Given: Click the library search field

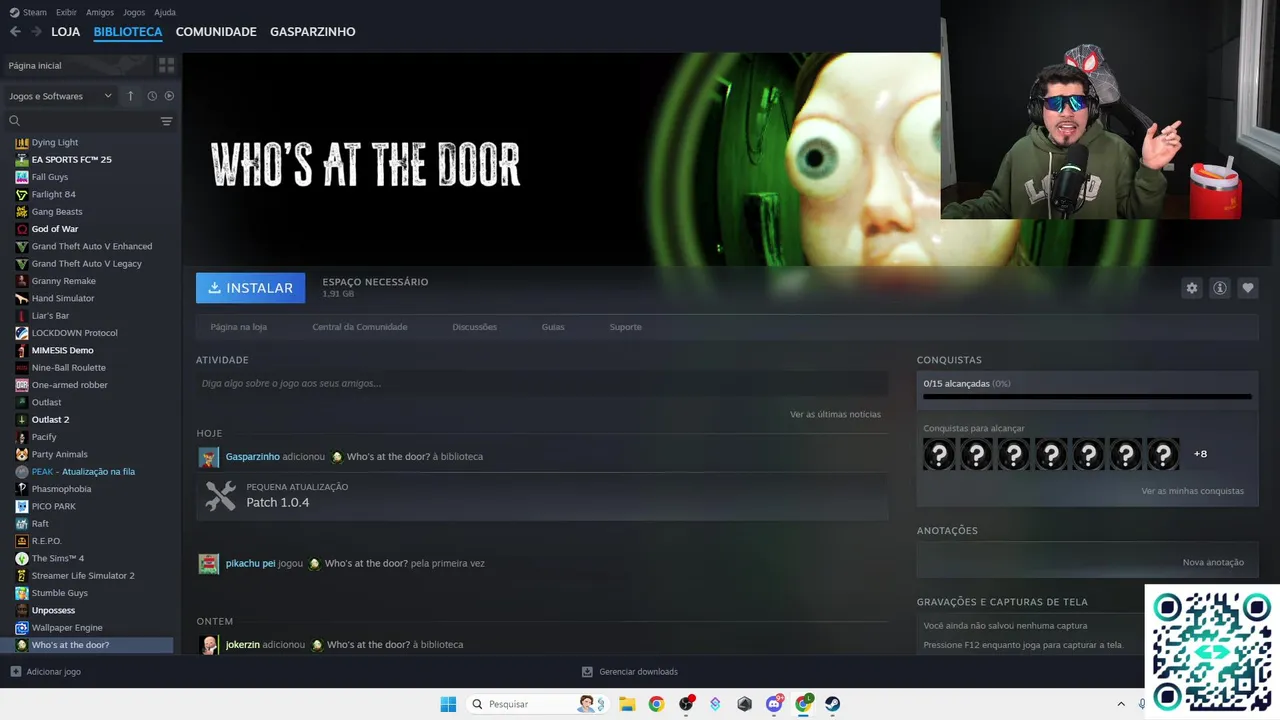Looking at the screenshot, I should [82, 121].
